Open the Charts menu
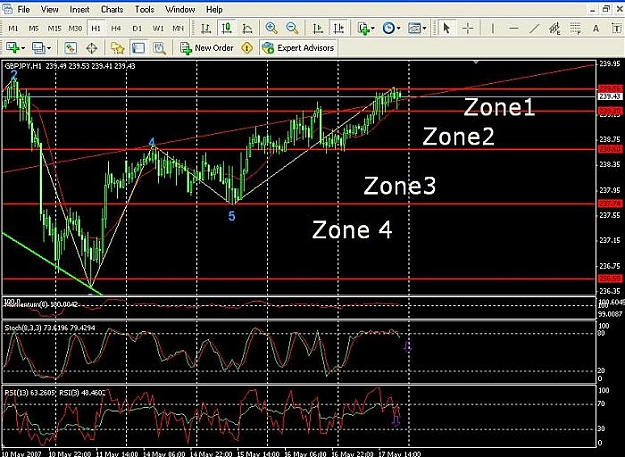Screen dimensions: 625x457 pyautogui.click(x=112, y=9)
